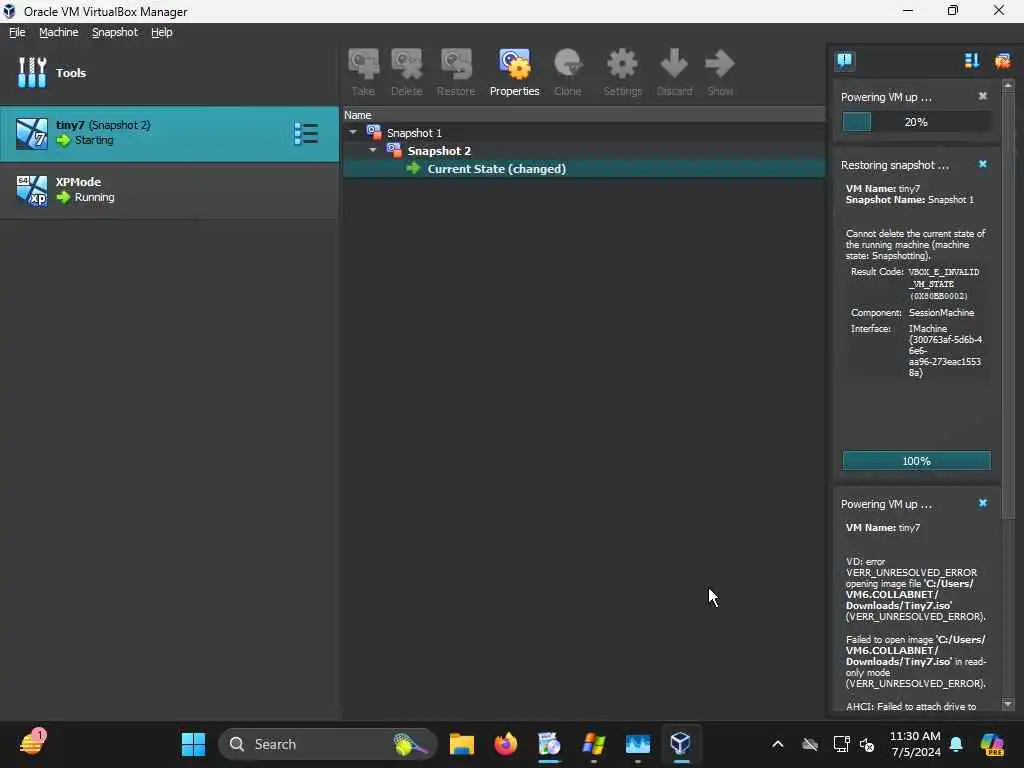Open the Snapshot menu
Image resolution: width=1024 pixels, height=768 pixels.
pyautogui.click(x=115, y=32)
